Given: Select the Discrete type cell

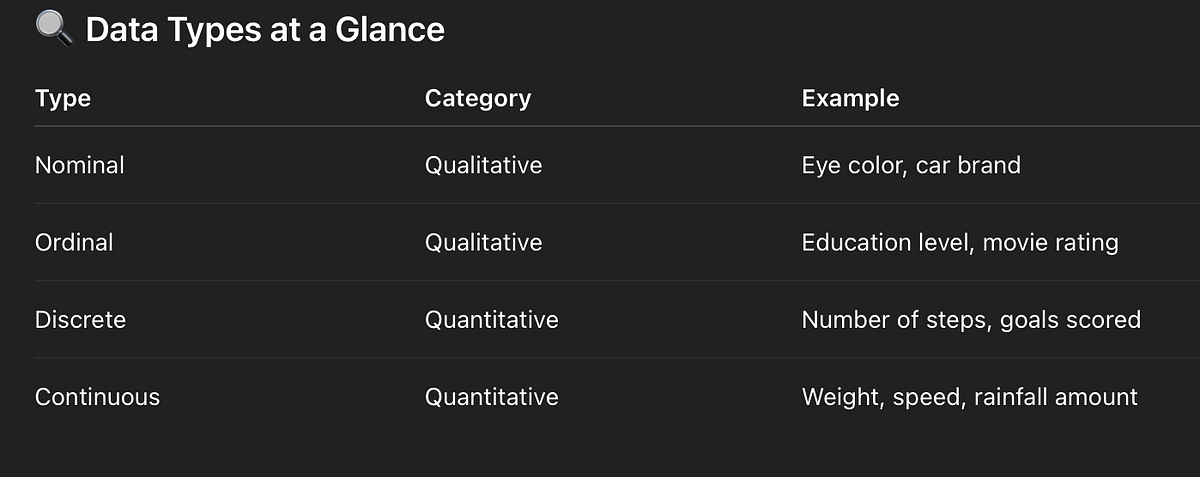Looking at the screenshot, I should point(81,320).
